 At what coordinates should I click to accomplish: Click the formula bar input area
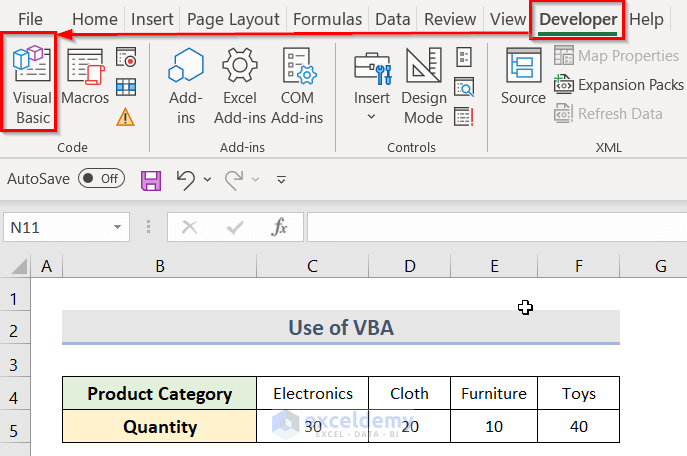[497, 227]
